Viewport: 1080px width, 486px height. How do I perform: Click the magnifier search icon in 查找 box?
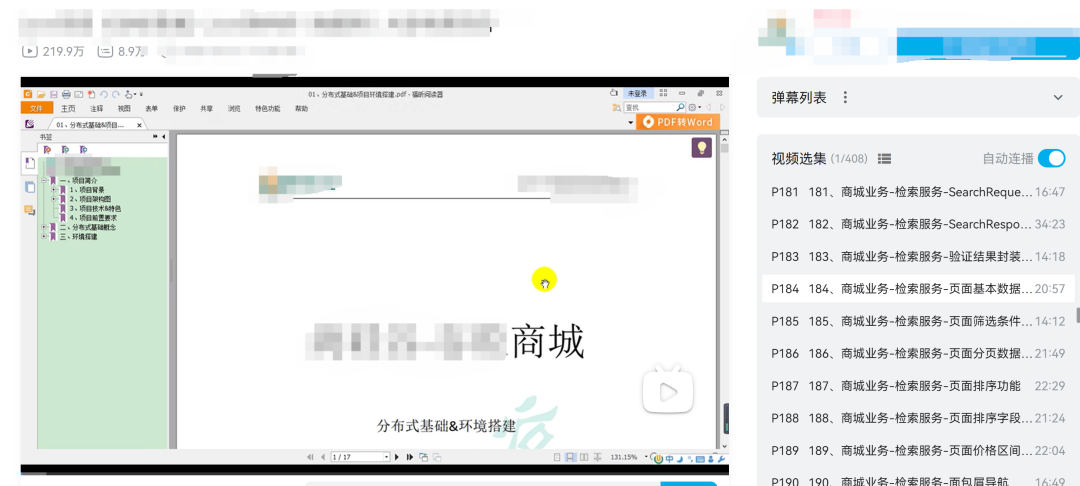coord(680,107)
